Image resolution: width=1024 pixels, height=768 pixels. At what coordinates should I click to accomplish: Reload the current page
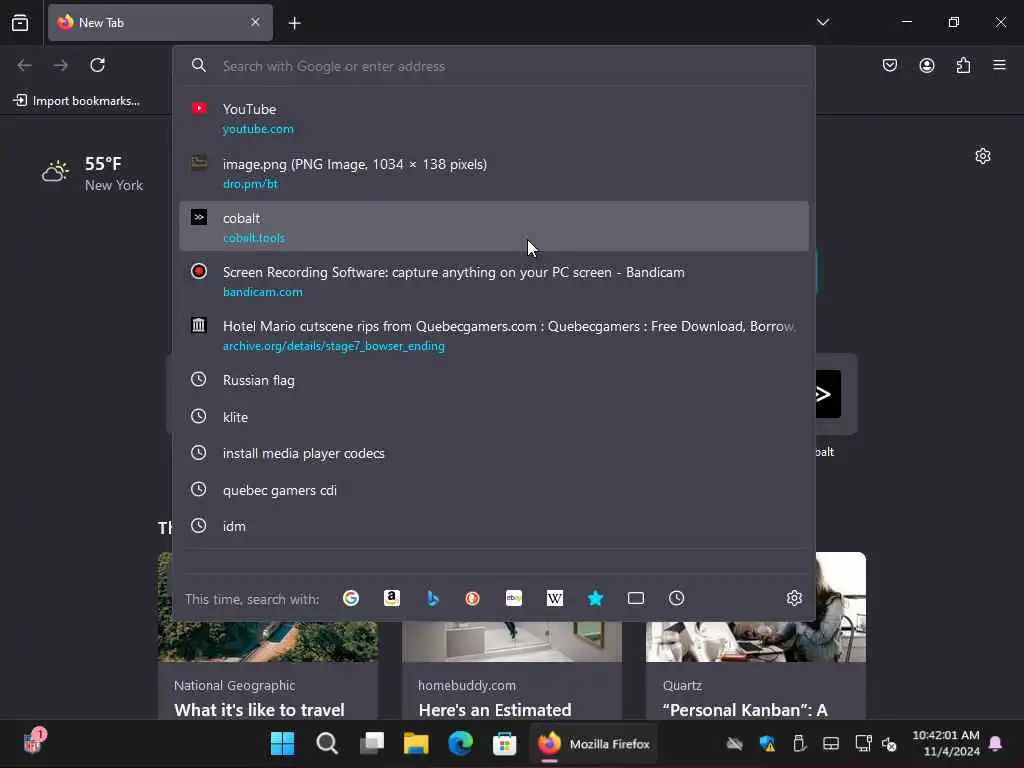[97, 65]
